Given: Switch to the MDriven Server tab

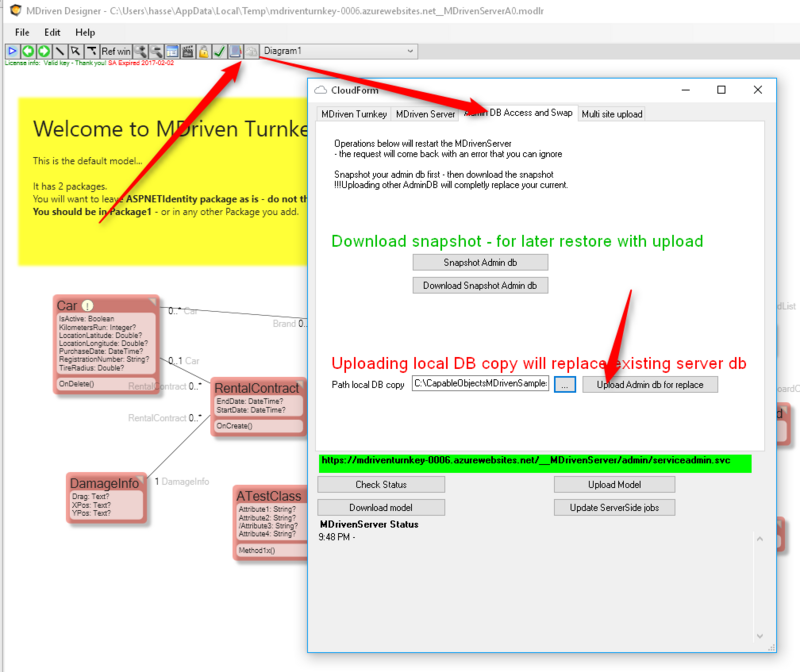Looking at the screenshot, I should pos(425,114).
